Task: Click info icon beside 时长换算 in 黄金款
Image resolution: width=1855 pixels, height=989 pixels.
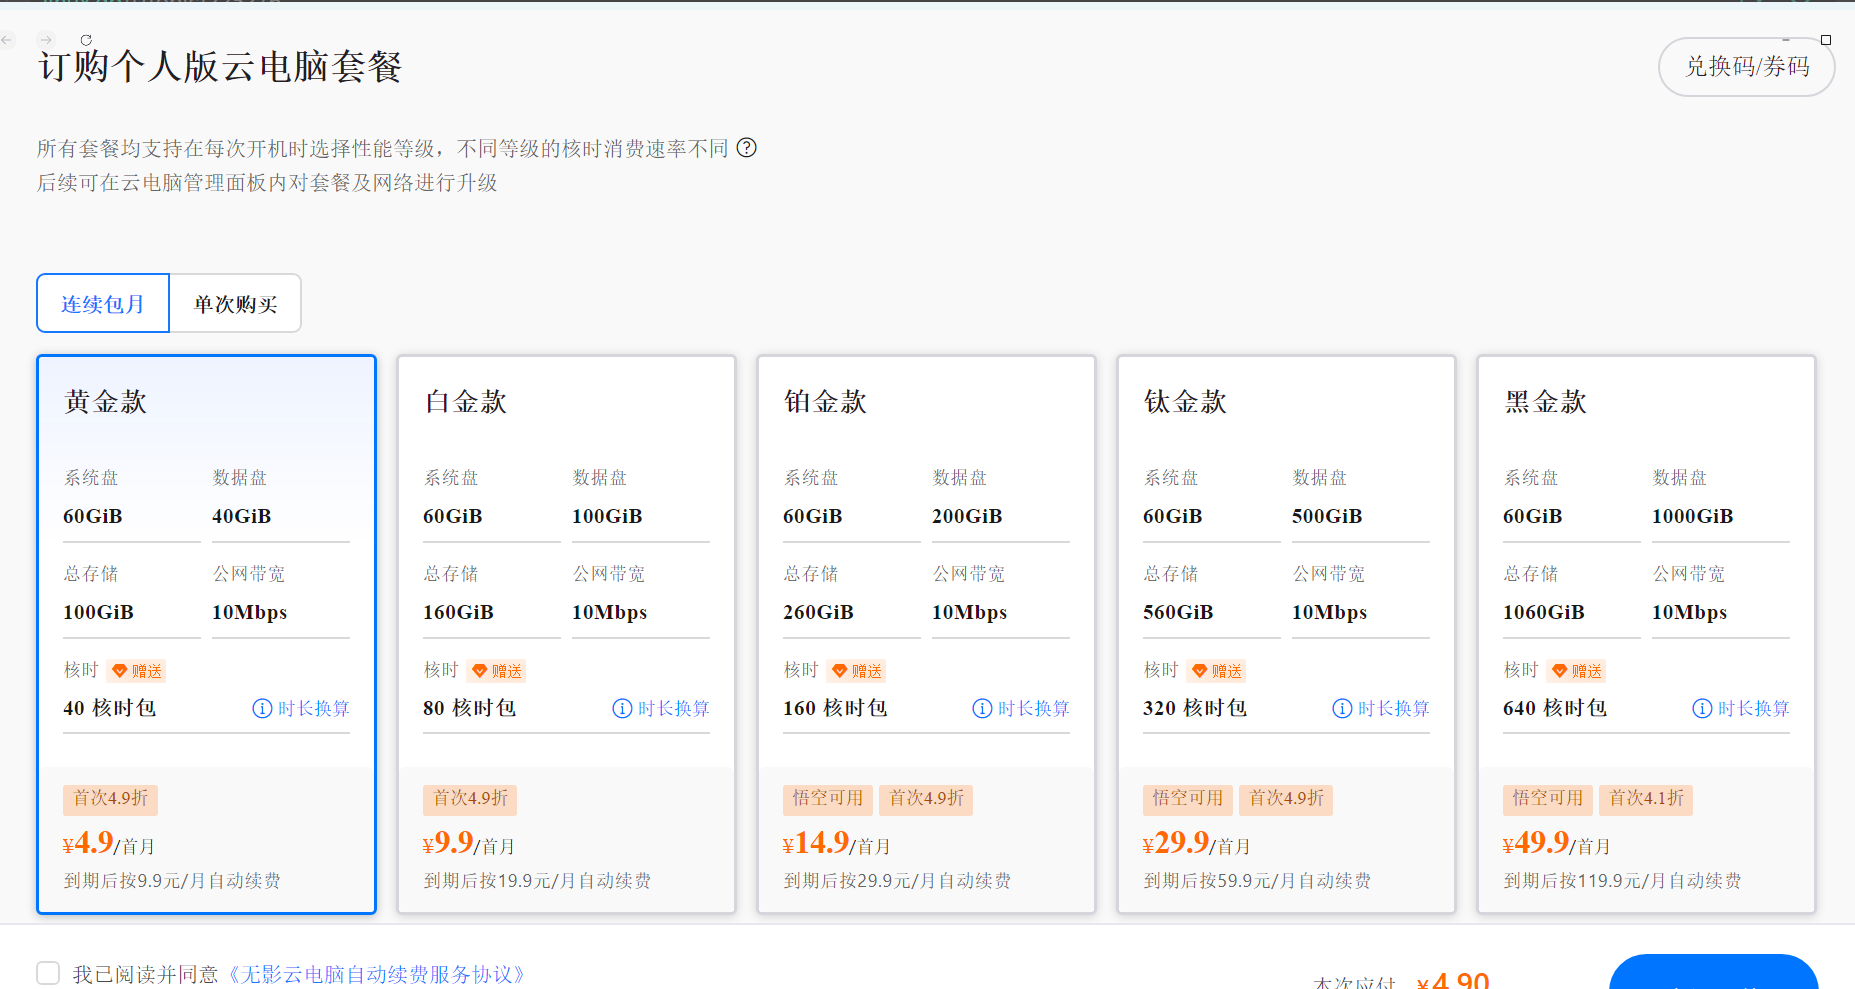Action: [x=262, y=708]
